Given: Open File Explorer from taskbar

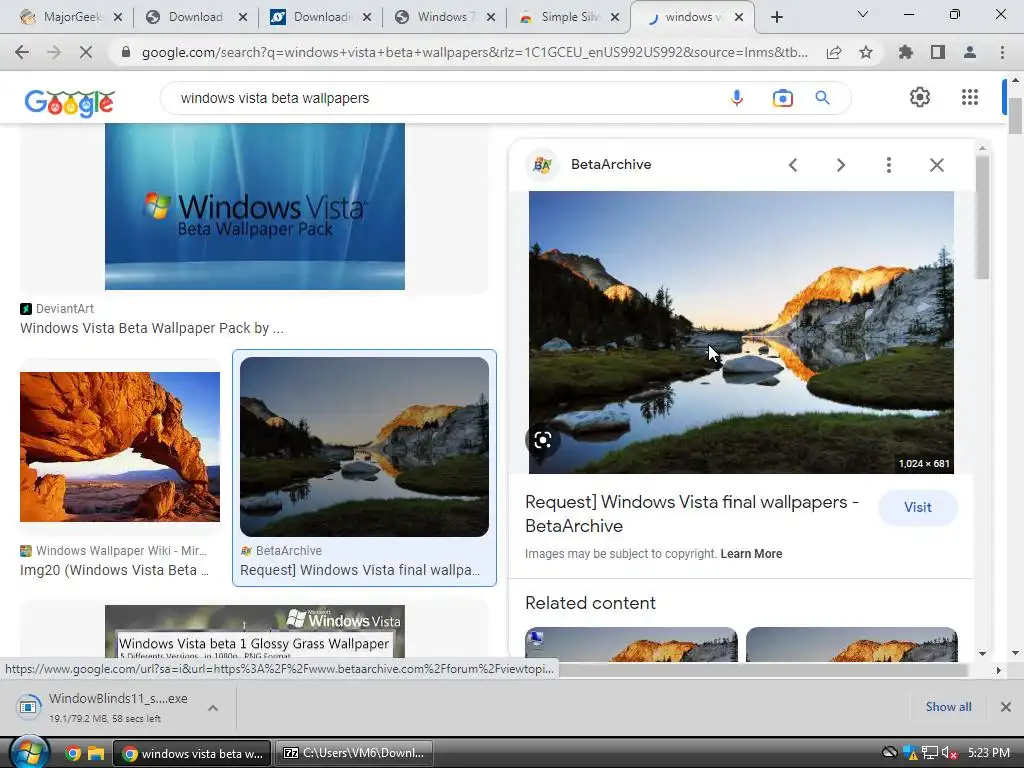Looking at the screenshot, I should click(x=96, y=753).
